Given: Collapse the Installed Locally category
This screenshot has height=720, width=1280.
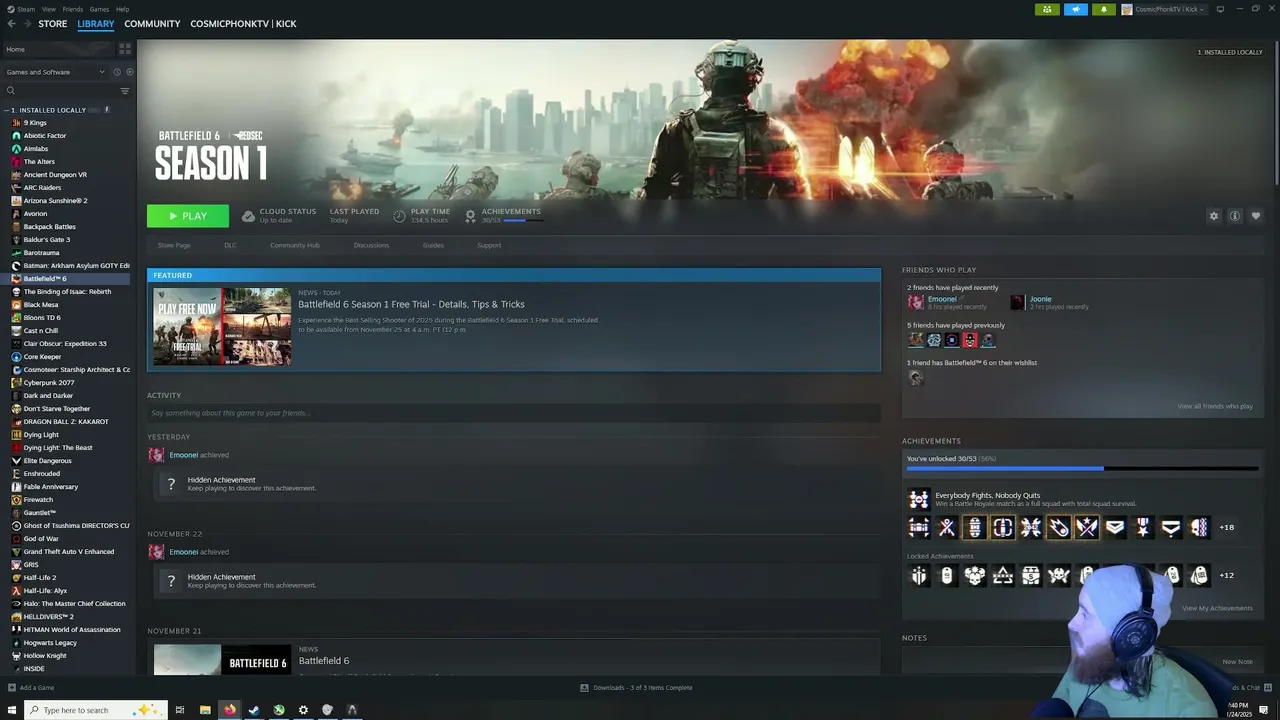Looking at the screenshot, I should (x=6, y=110).
